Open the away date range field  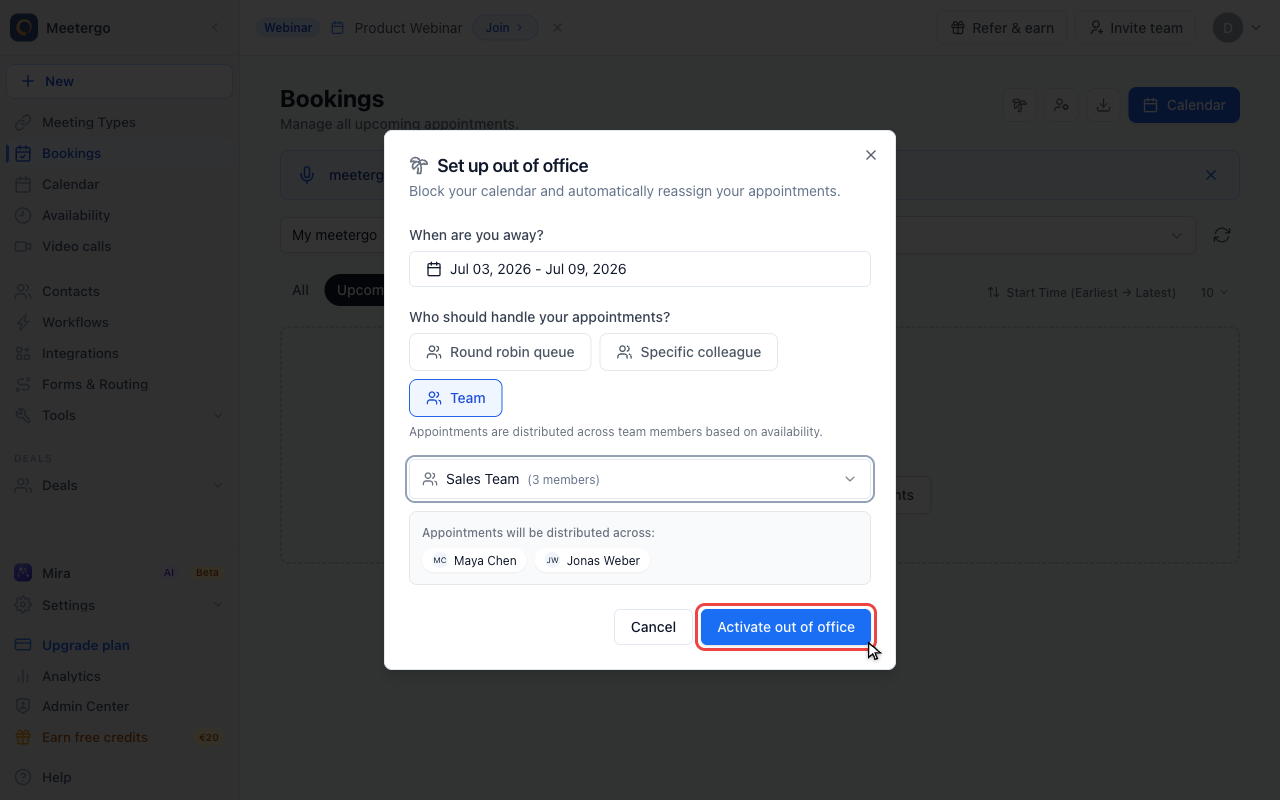[x=640, y=269]
